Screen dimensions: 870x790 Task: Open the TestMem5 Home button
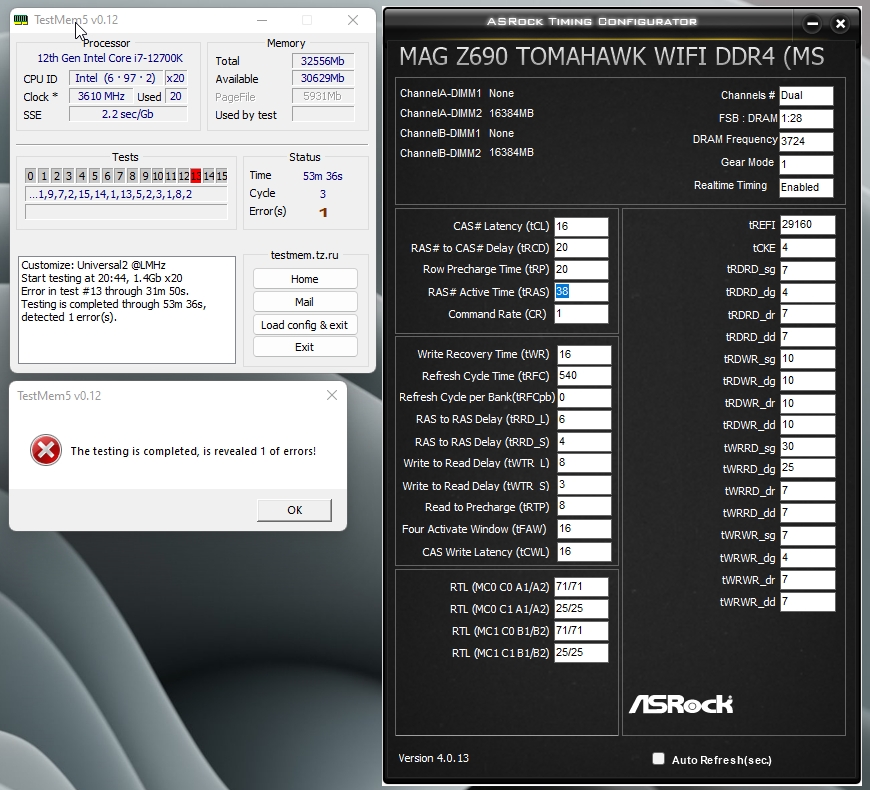[x=305, y=279]
